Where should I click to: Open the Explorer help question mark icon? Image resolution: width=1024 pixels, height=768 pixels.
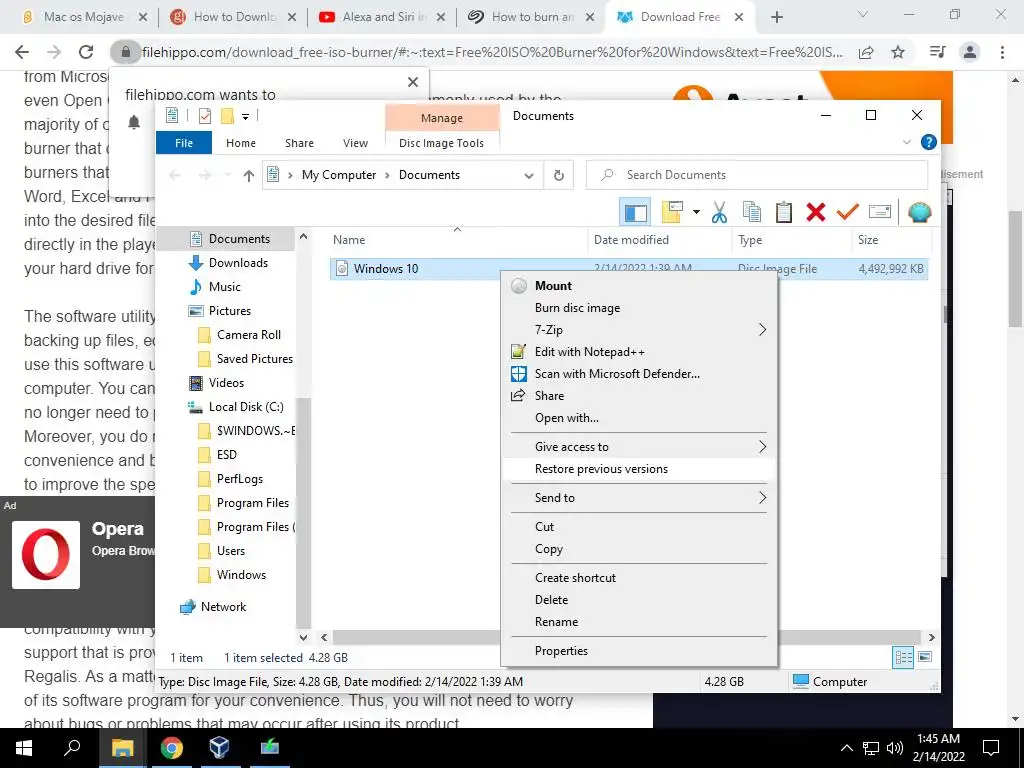point(928,142)
